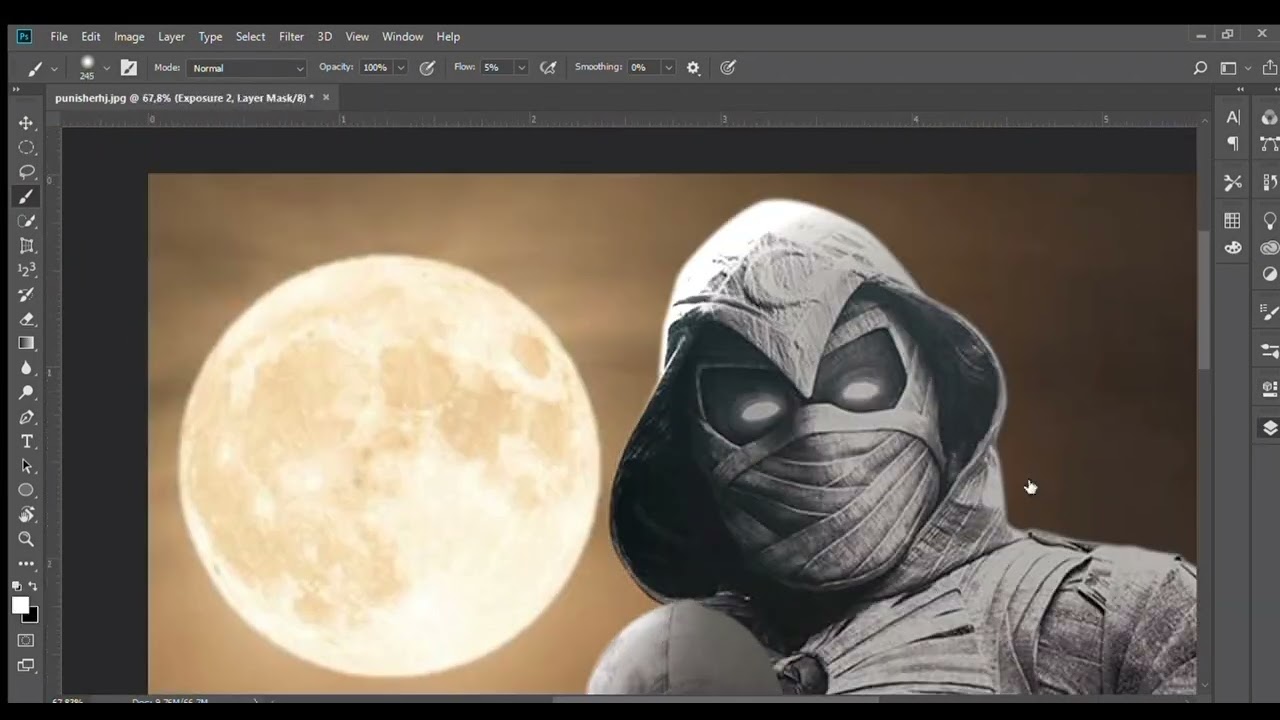The height and width of the screenshot is (720, 1280).
Task: Click the foreground white color swatch
Action: tap(20, 605)
